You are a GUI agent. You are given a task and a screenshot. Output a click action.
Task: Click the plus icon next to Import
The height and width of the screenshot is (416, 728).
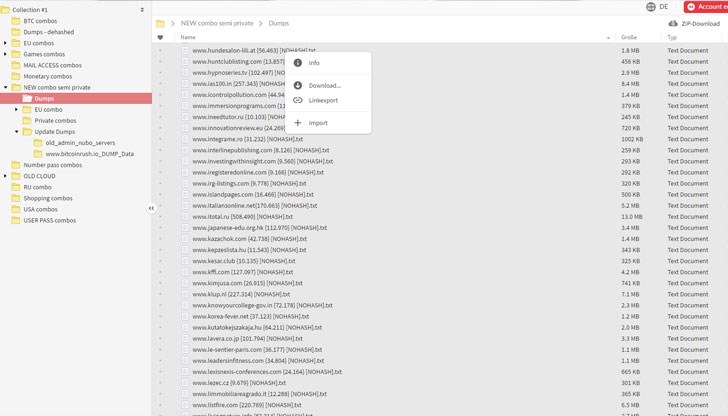click(297, 123)
